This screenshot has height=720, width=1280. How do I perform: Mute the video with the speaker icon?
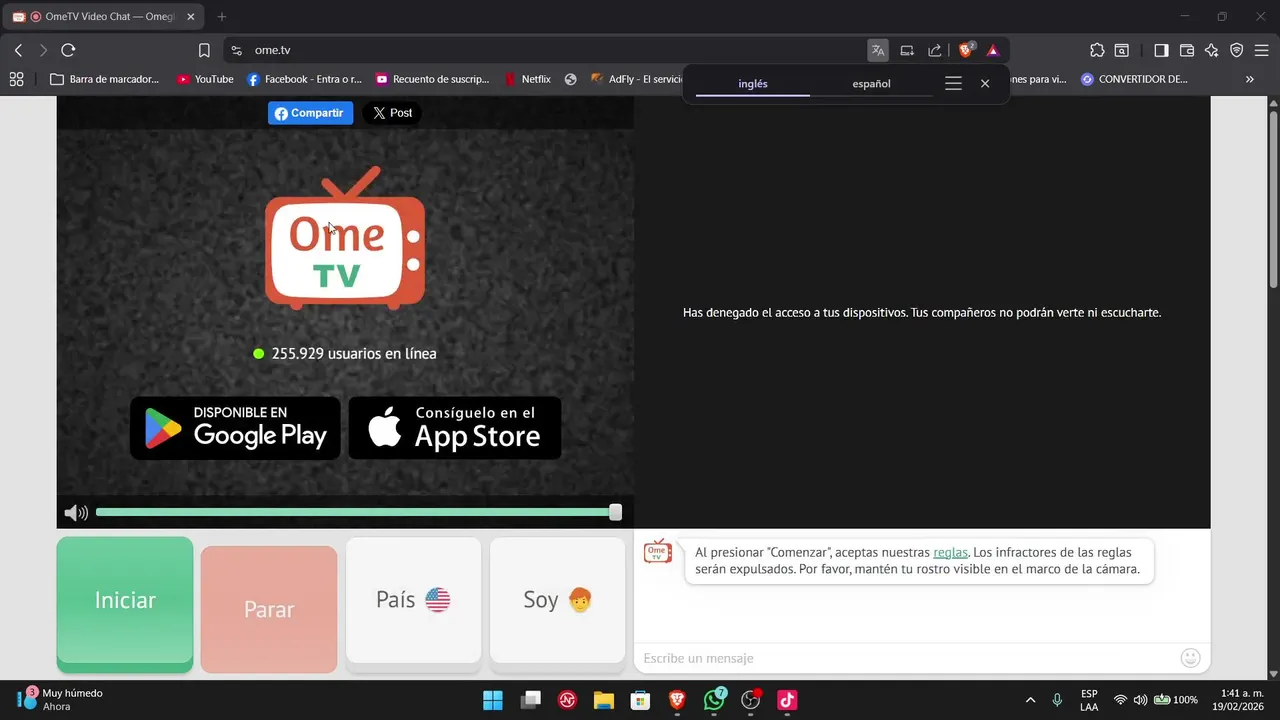(76, 513)
